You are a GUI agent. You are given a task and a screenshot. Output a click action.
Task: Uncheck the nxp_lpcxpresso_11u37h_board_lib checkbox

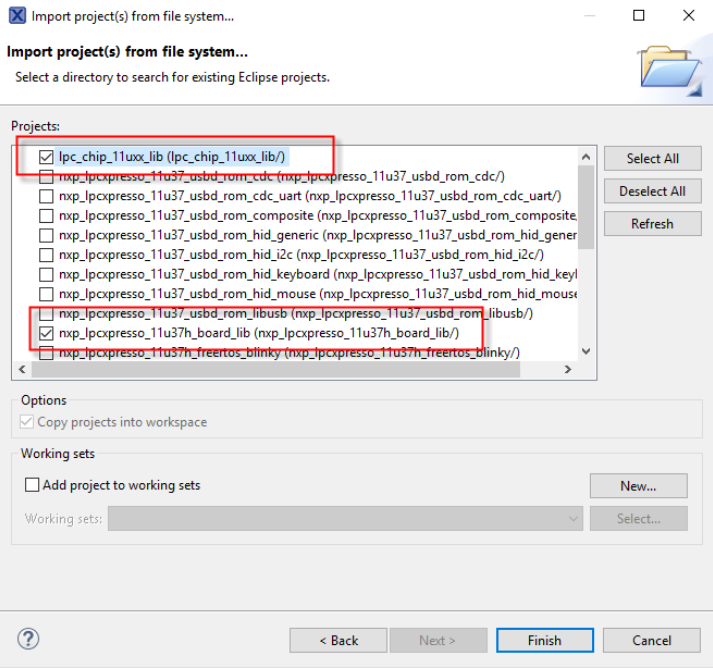[x=46, y=333]
